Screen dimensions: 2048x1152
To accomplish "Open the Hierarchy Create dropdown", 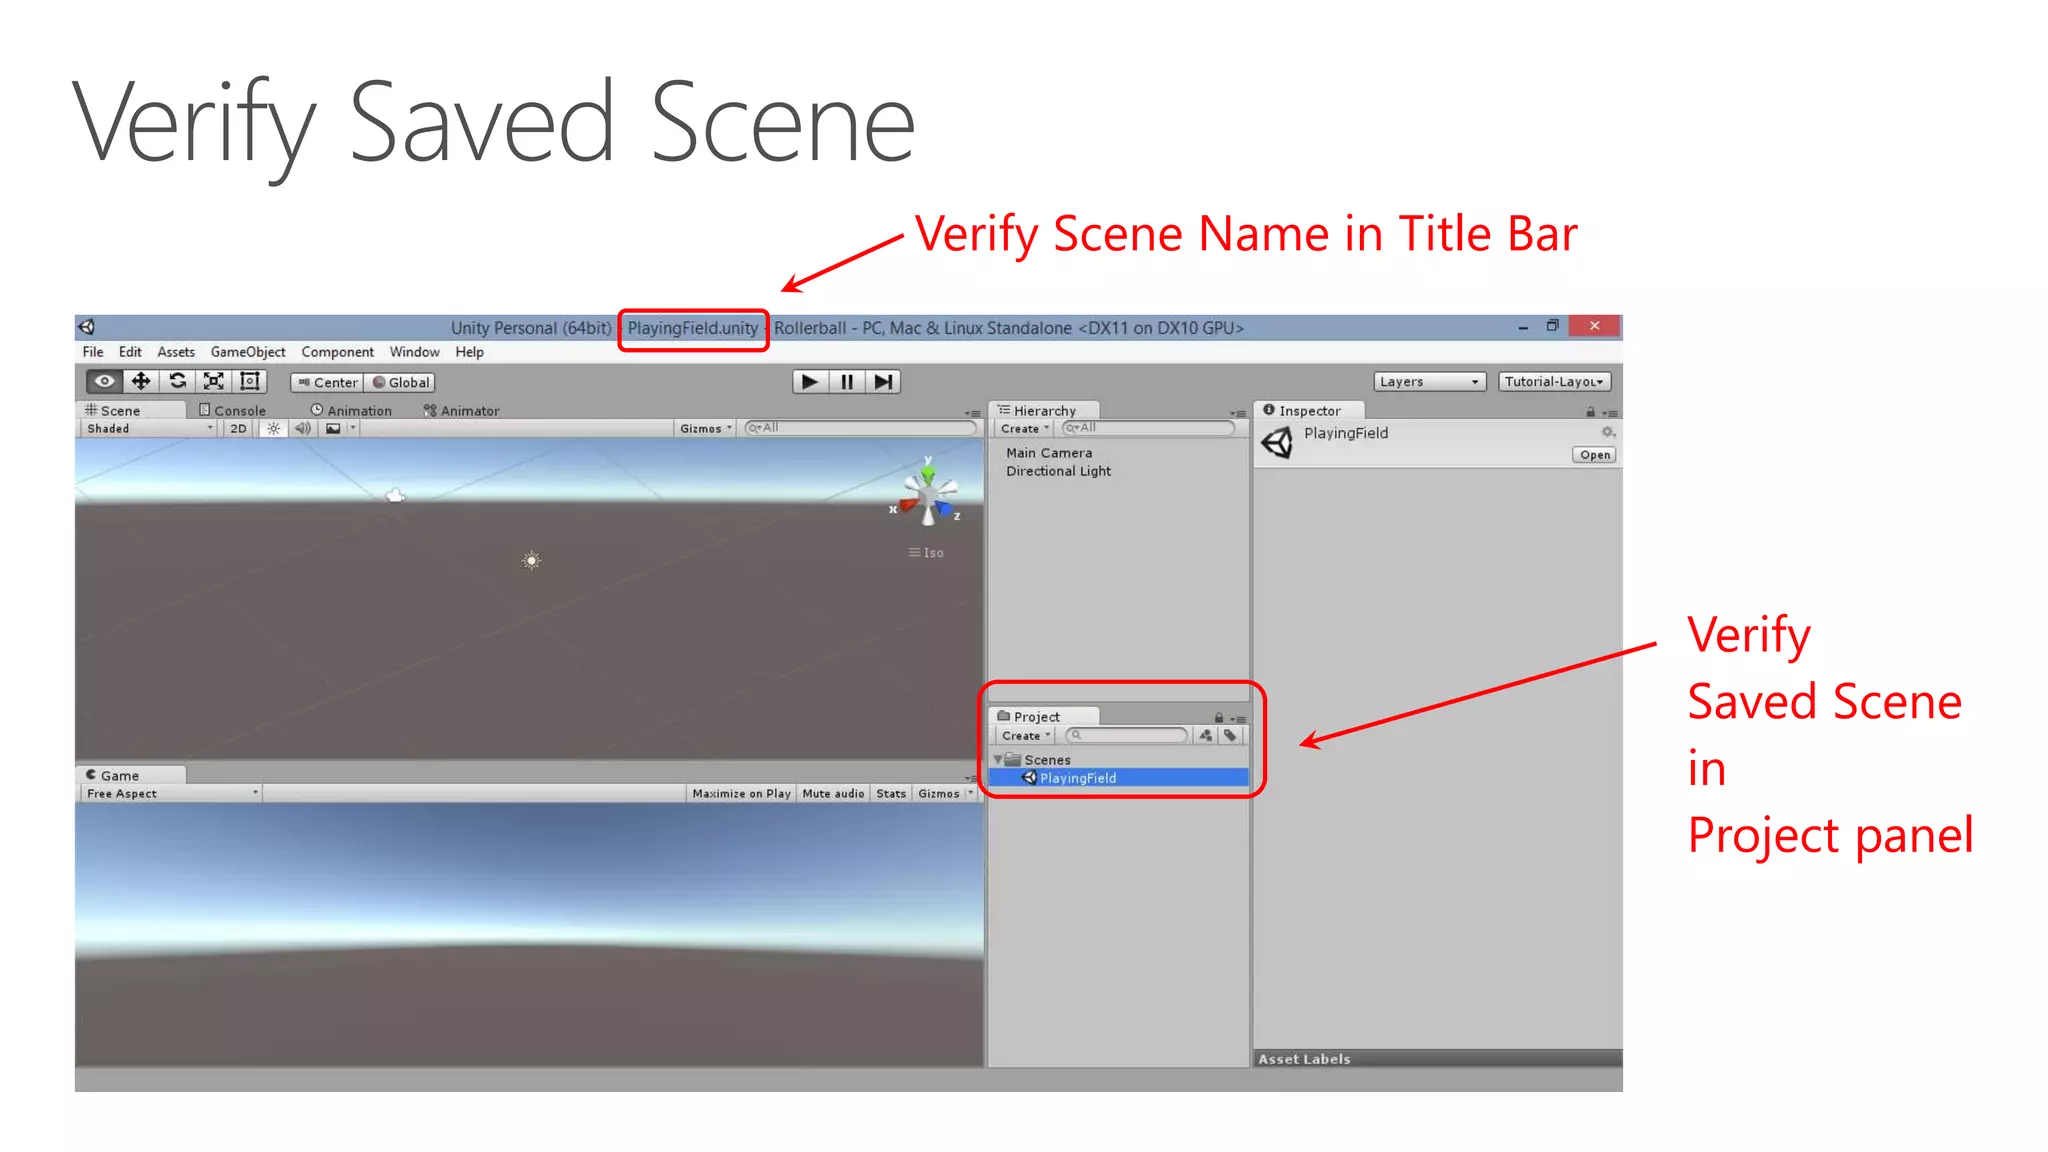I will 1024,428.
